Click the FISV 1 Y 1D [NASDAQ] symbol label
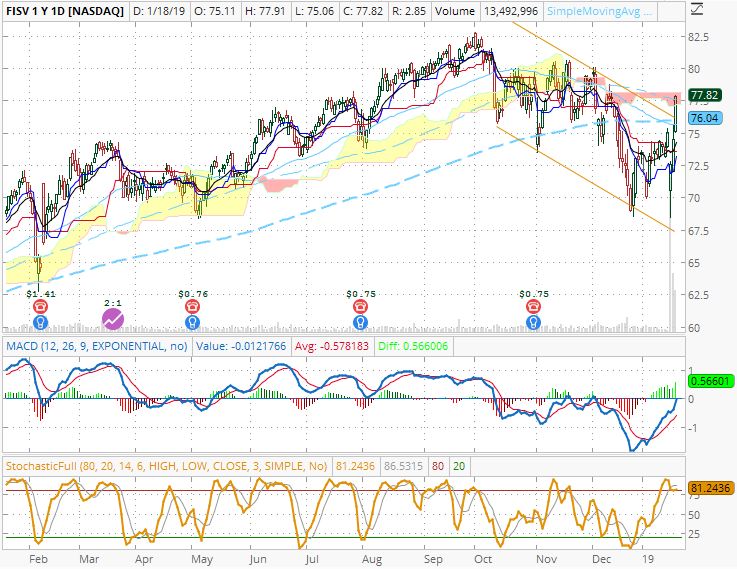Image resolution: width=737 pixels, height=569 pixels. pyautogui.click(x=65, y=11)
